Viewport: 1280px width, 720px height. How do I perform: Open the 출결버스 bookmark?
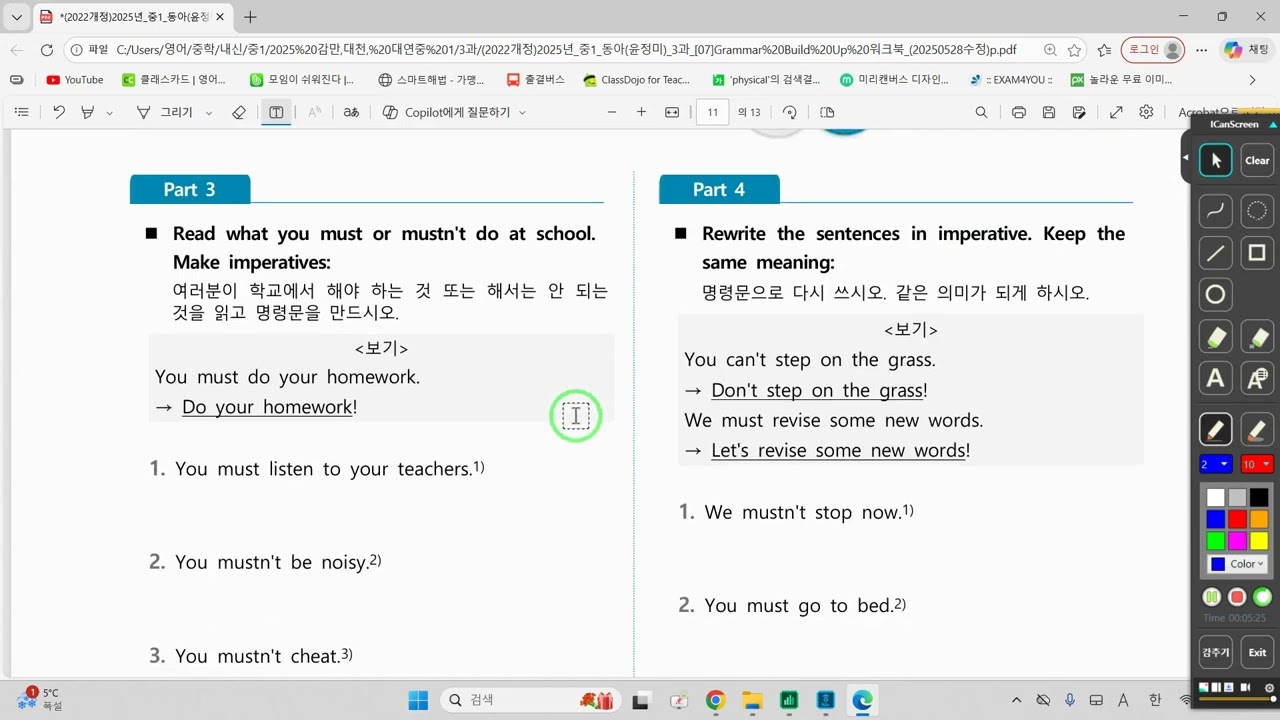(535, 79)
